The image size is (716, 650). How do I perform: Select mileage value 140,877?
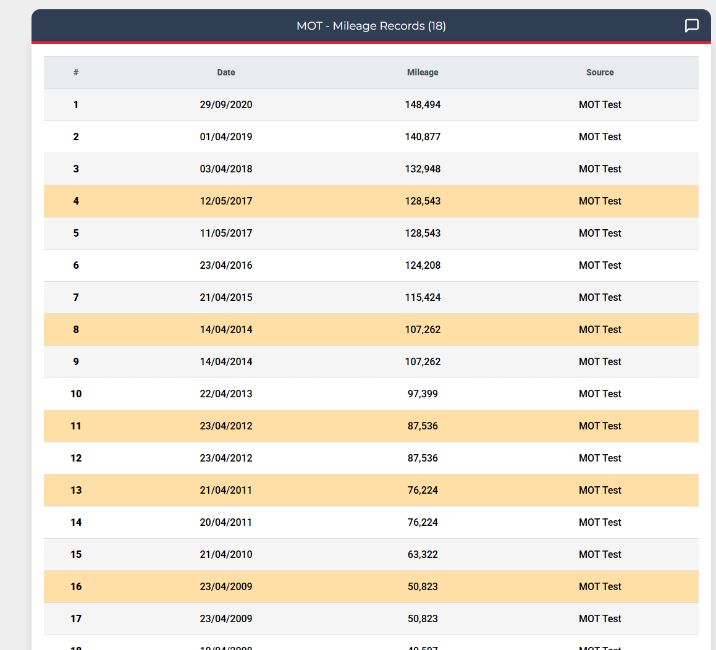pyautogui.click(x=423, y=137)
